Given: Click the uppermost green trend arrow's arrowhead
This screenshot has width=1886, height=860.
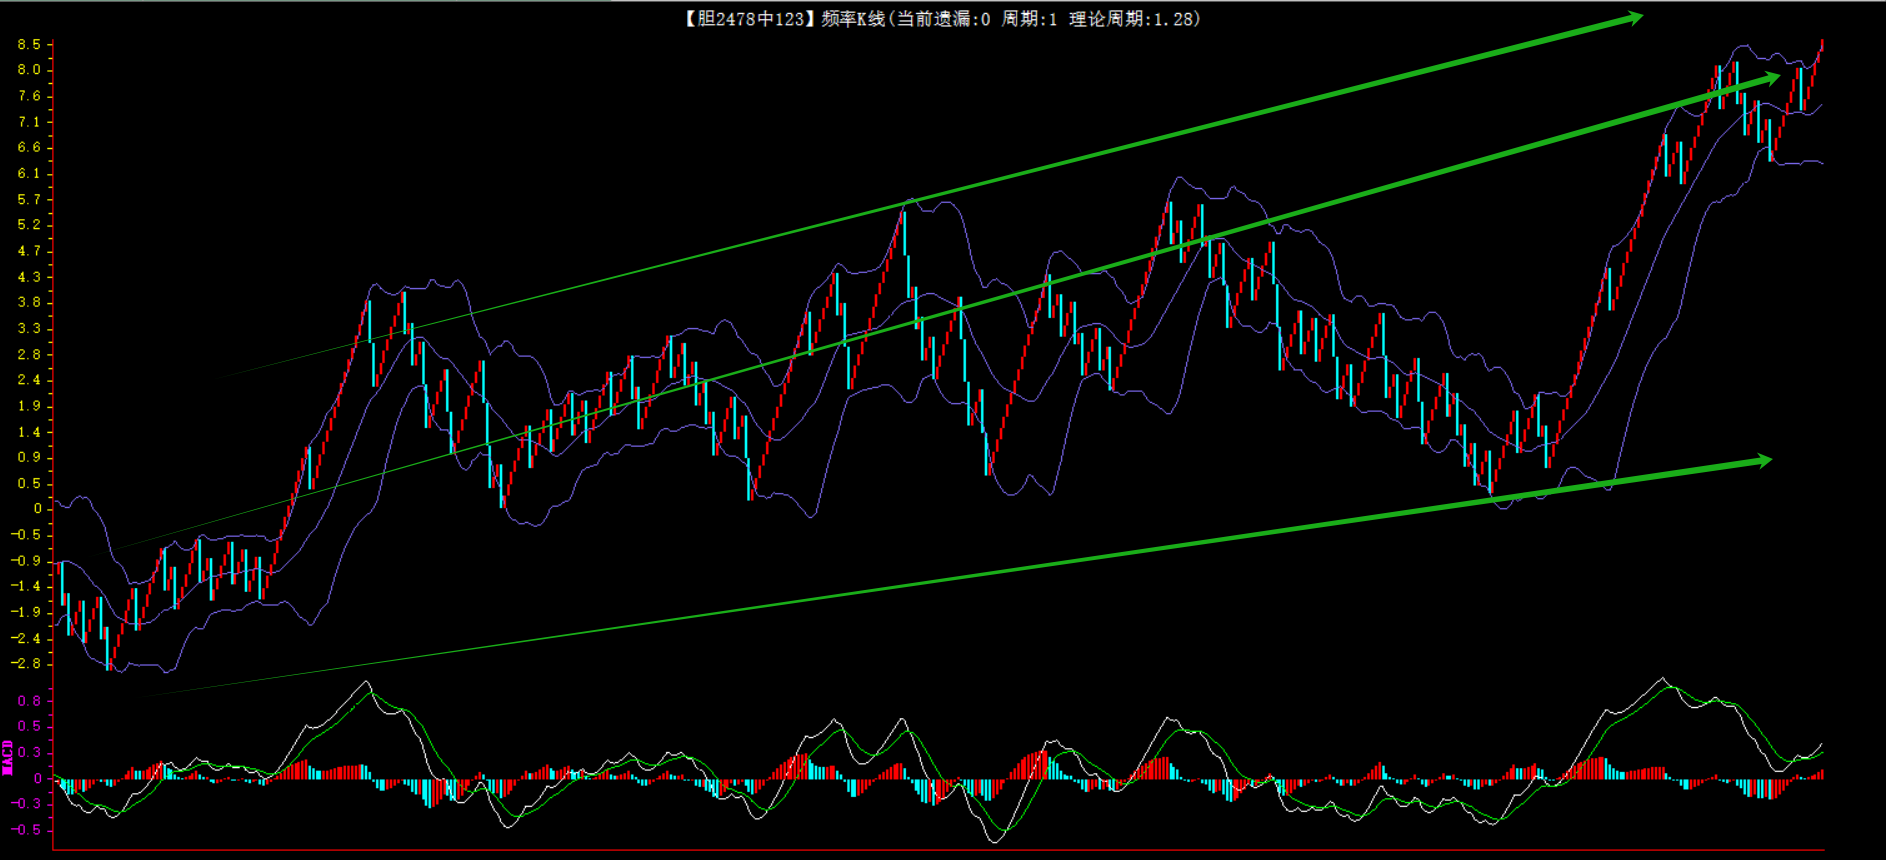Looking at the screenshot, I should (x=1632, y=17).
